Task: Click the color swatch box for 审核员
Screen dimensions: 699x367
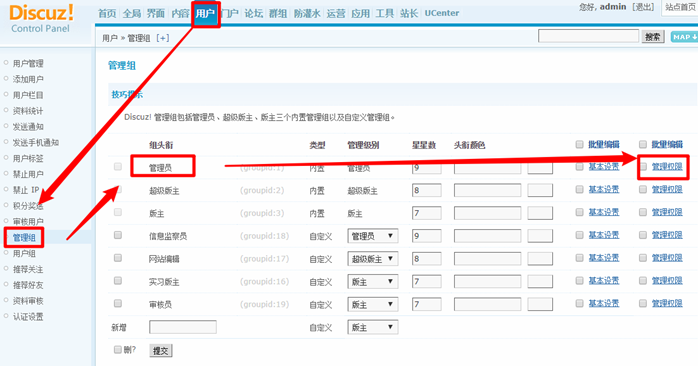Action: 540,305
